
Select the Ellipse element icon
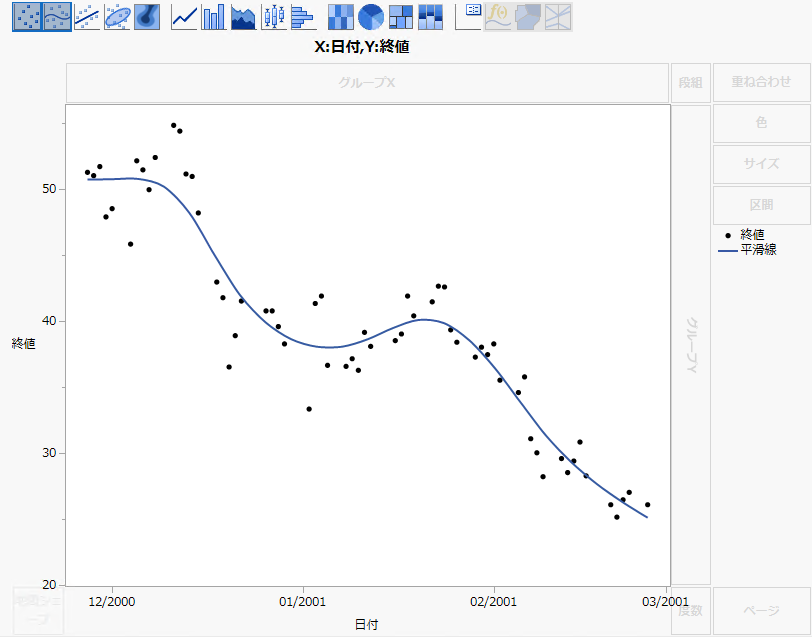(117, 17)
